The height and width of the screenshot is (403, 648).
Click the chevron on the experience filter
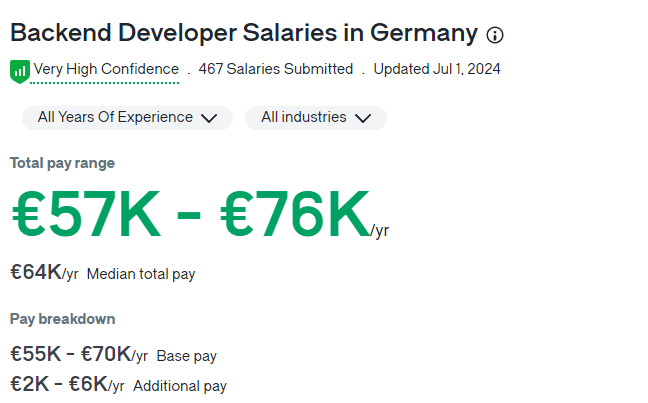pos(209,118)
